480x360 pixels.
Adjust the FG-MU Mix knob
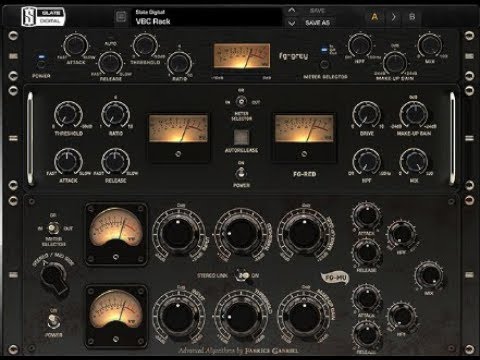429,276
